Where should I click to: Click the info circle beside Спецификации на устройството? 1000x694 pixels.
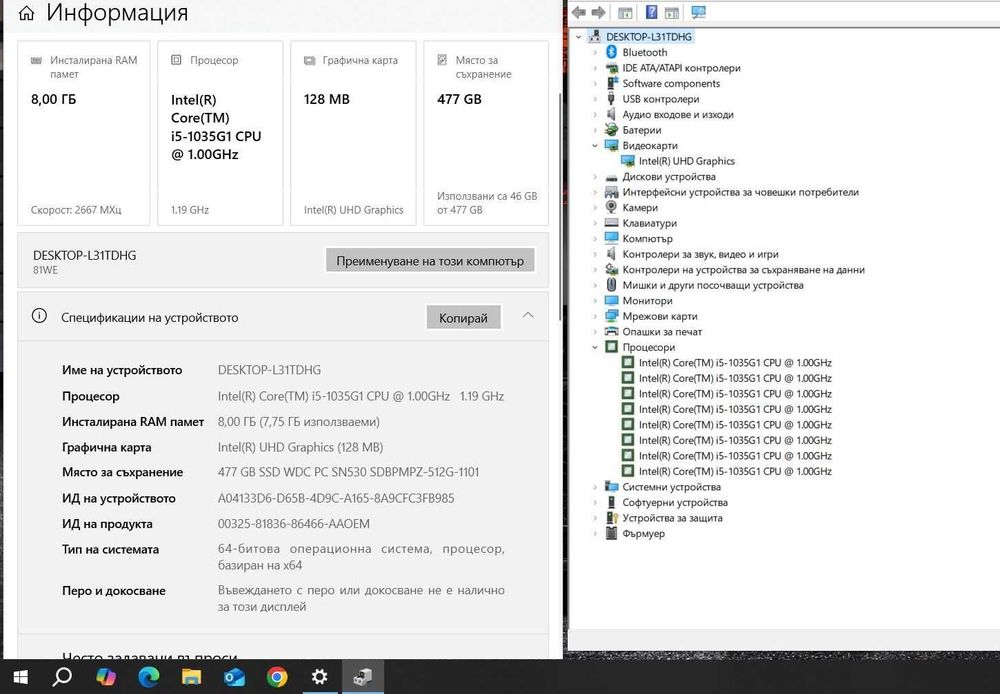pyautogui.click(x=39, y=316)
